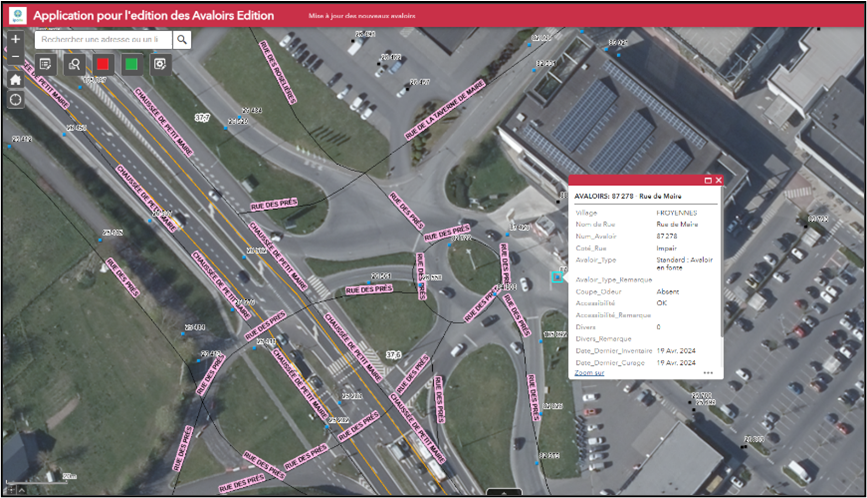Open the edit form list widget
The width and height of the screenshot is (867, 498).
[x=45, y=64]
